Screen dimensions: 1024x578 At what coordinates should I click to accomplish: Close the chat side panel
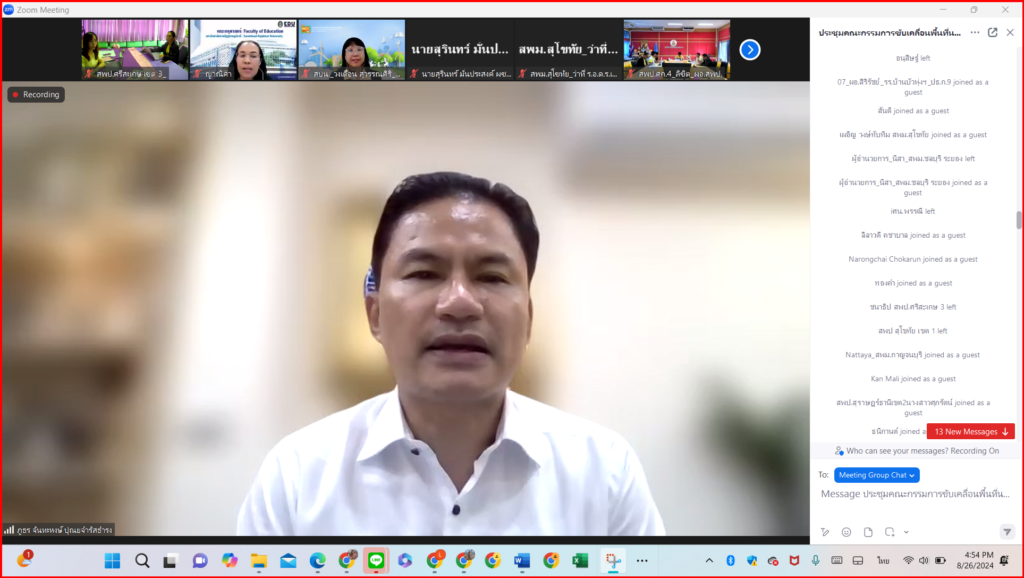(x=1010, y=32)
